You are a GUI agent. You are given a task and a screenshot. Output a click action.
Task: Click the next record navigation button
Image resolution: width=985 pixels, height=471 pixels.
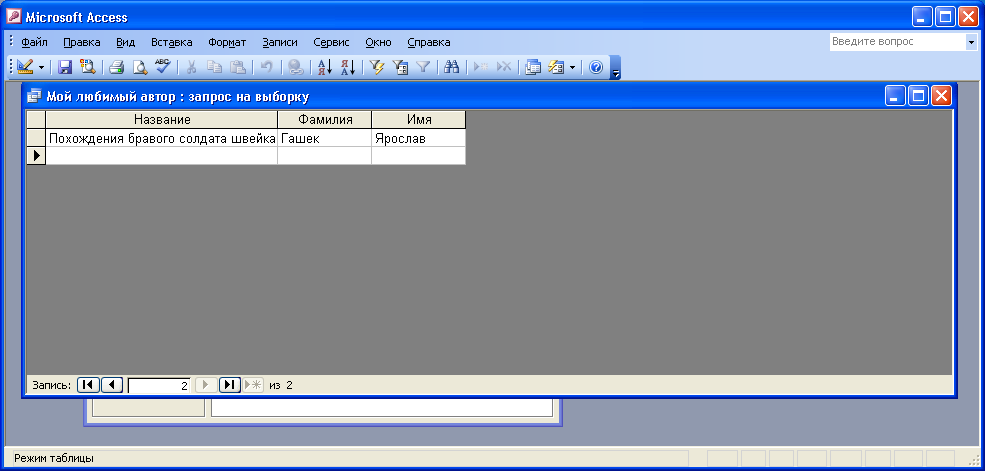click(206, 385)
